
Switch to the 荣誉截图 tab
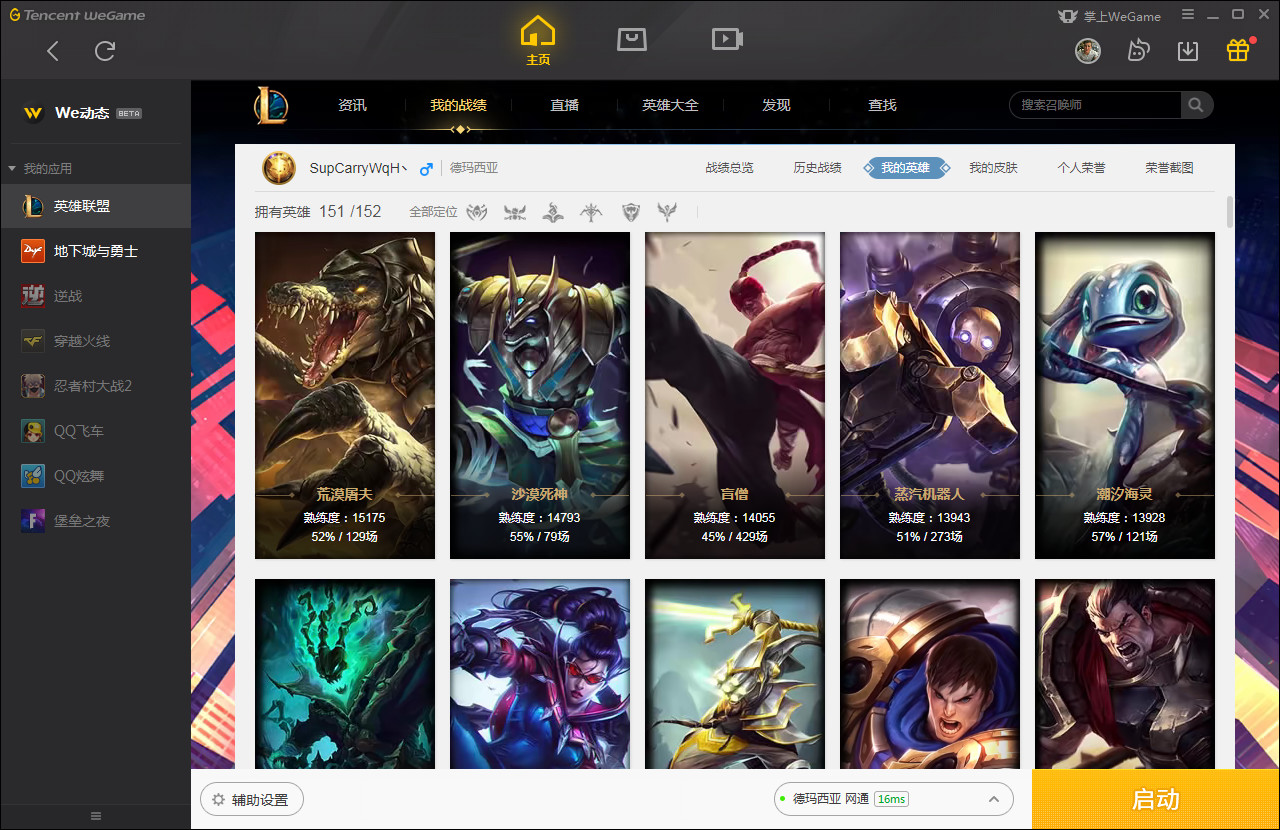(x=1169, y=168)
